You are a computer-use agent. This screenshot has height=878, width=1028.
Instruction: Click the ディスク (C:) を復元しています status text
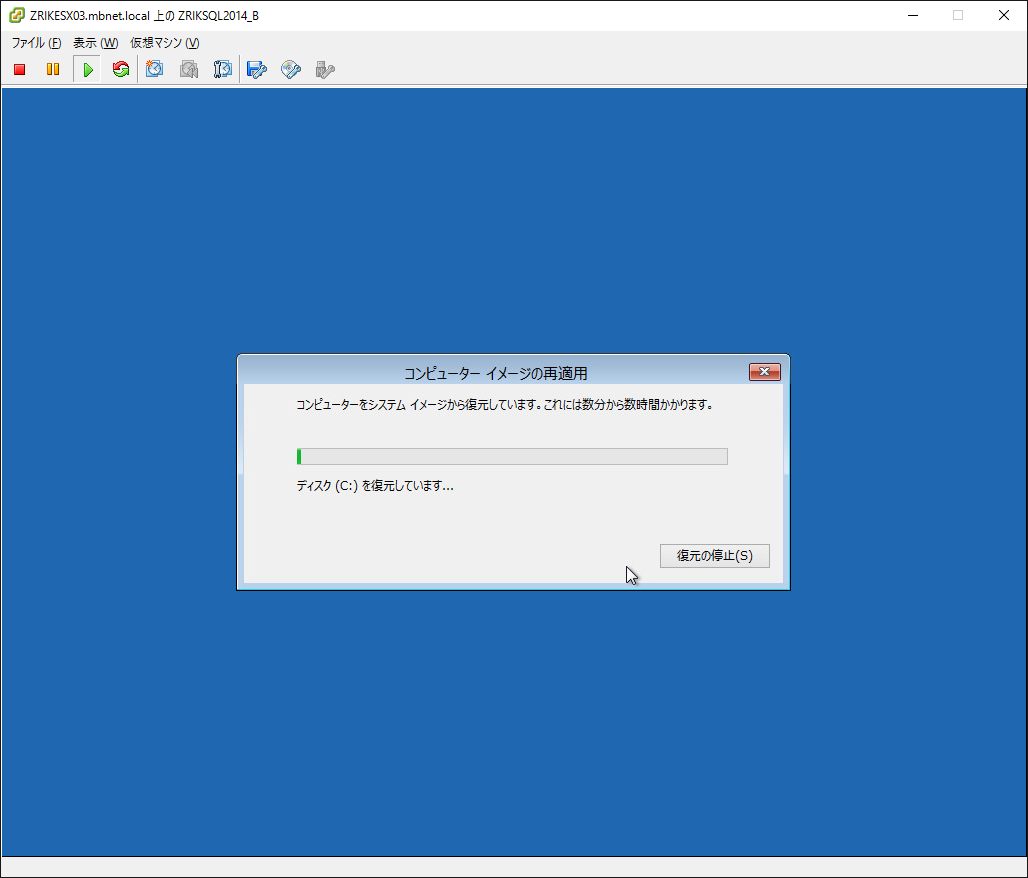pyautogui.click(x=375, y=486)
